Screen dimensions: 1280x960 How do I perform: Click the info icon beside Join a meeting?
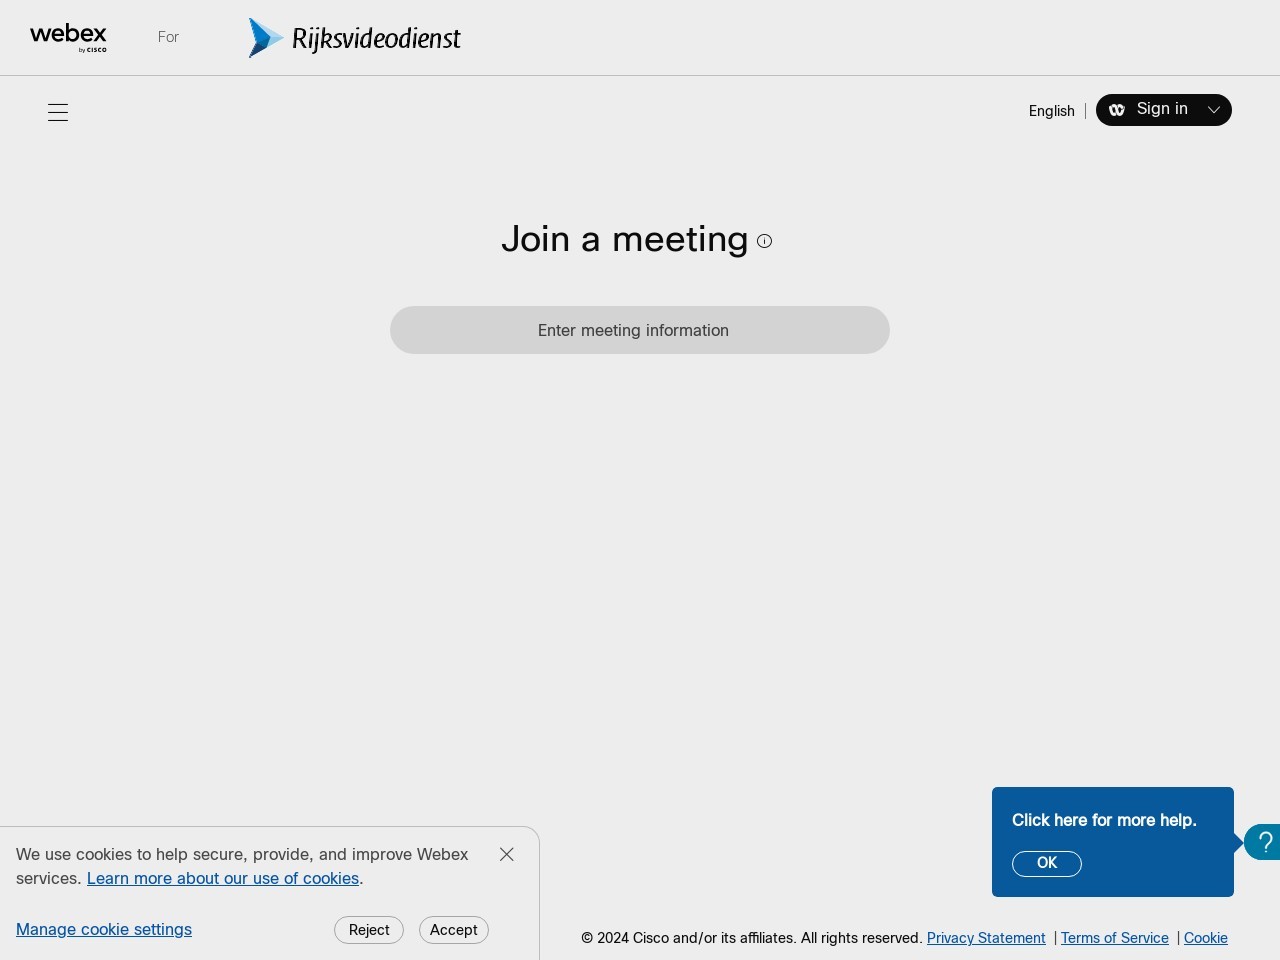coord(764,241)
